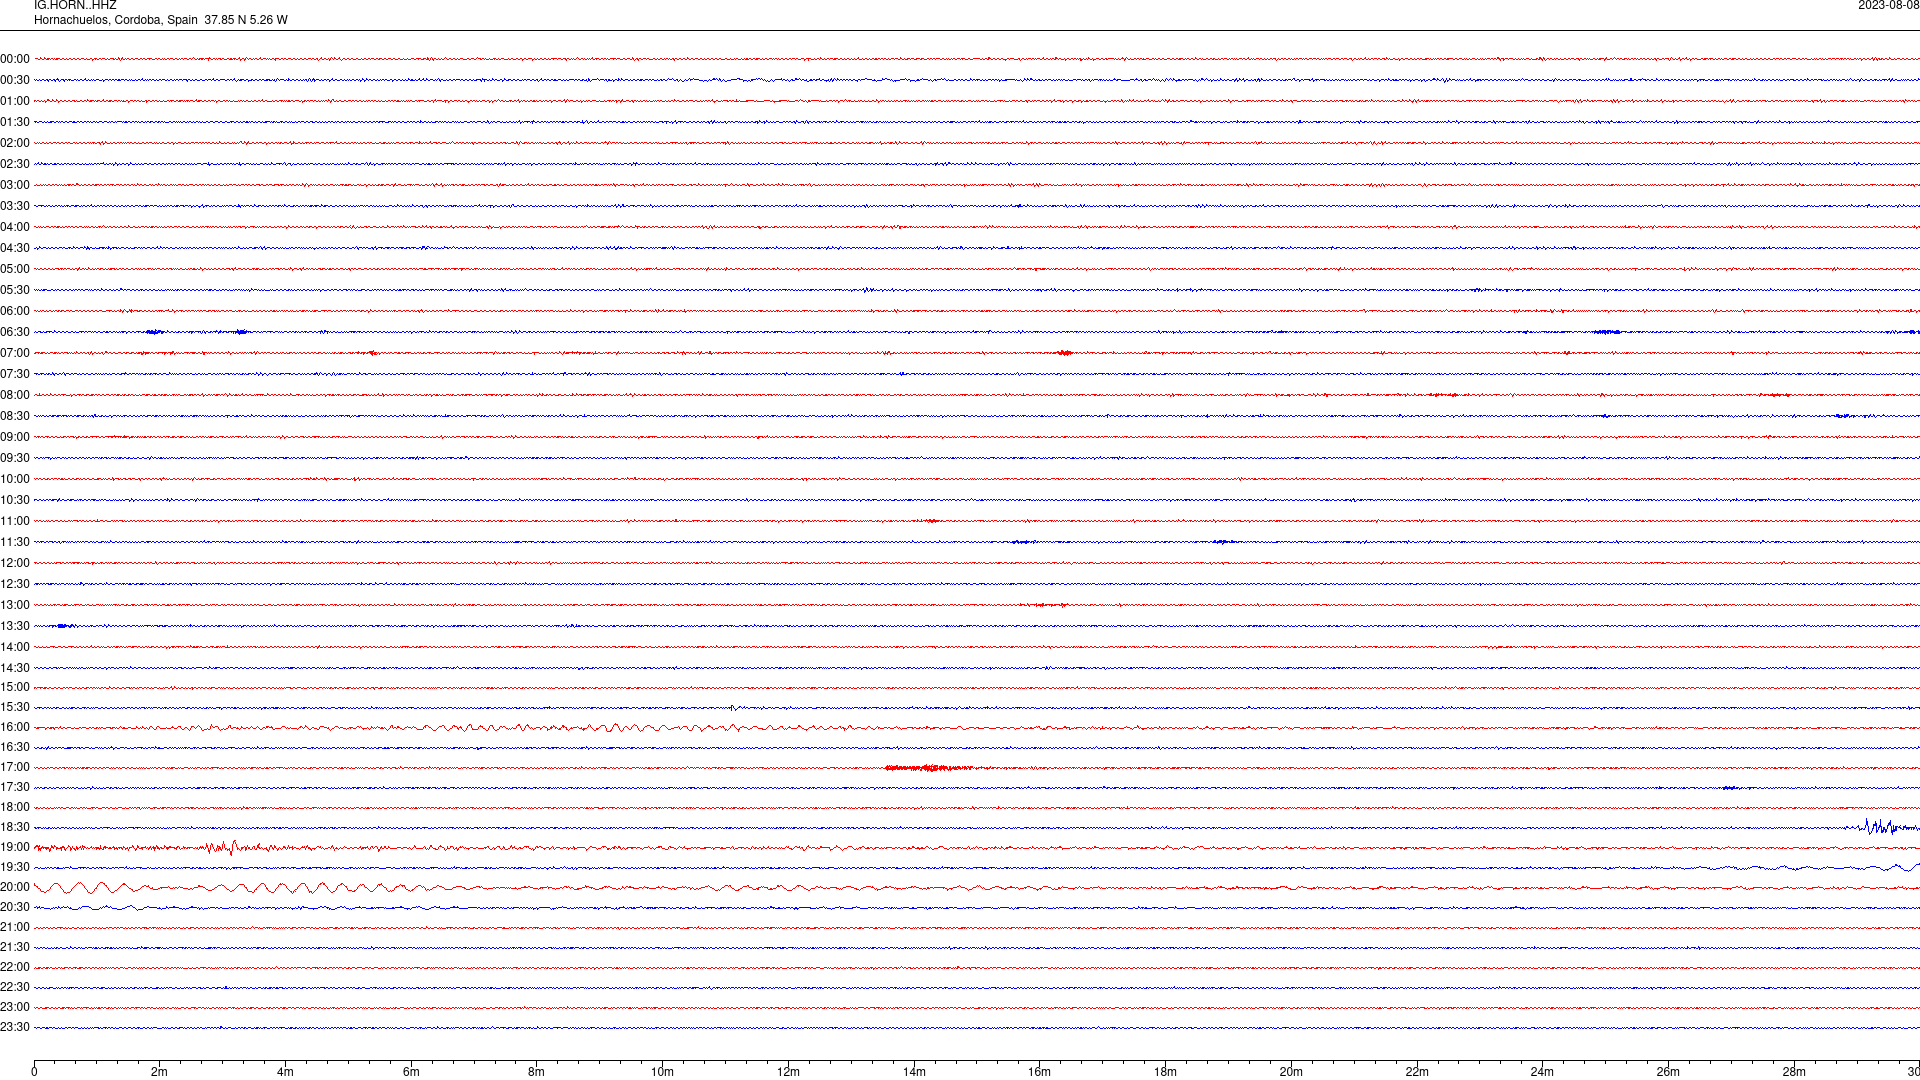Select the 17:00 time label

[15, 767]
